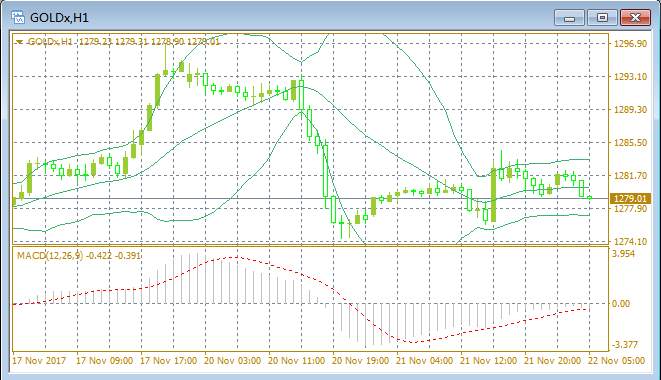Click the small triangle before the GOLDx,H1 label
This screenshot has height=380, width=661.
coord(19,42)
